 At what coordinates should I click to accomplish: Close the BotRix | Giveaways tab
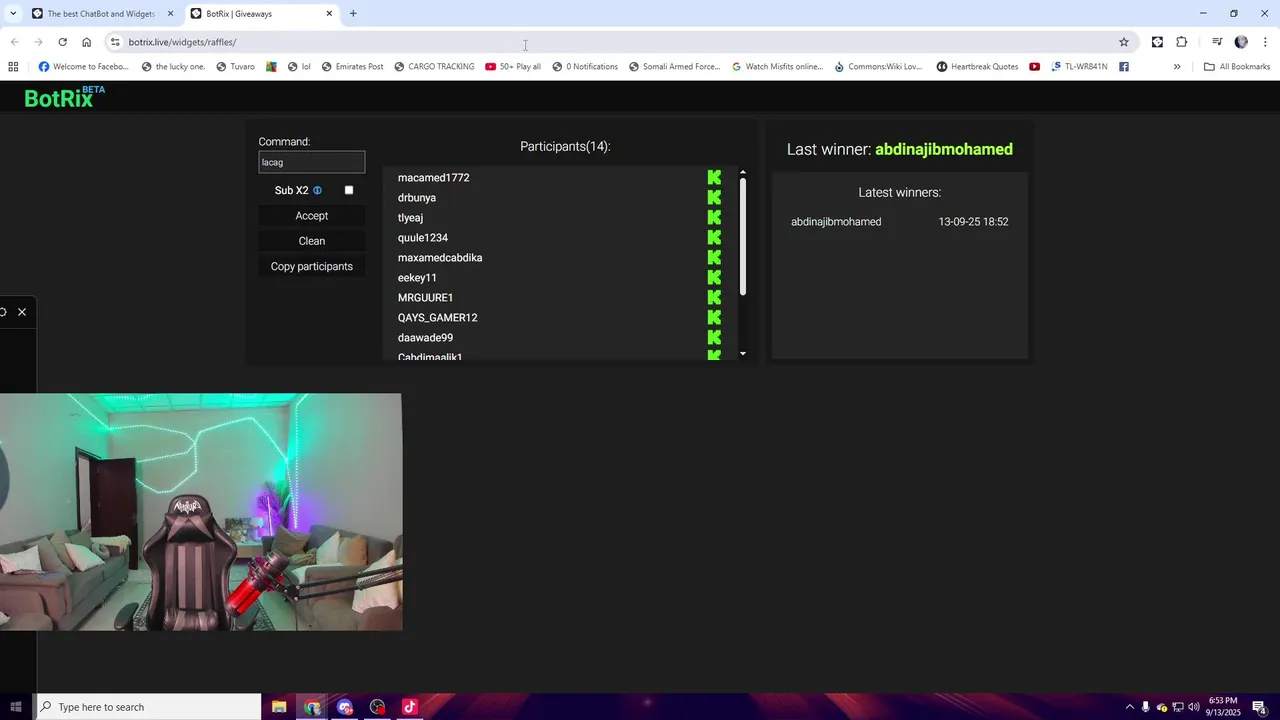coord(329,14)
